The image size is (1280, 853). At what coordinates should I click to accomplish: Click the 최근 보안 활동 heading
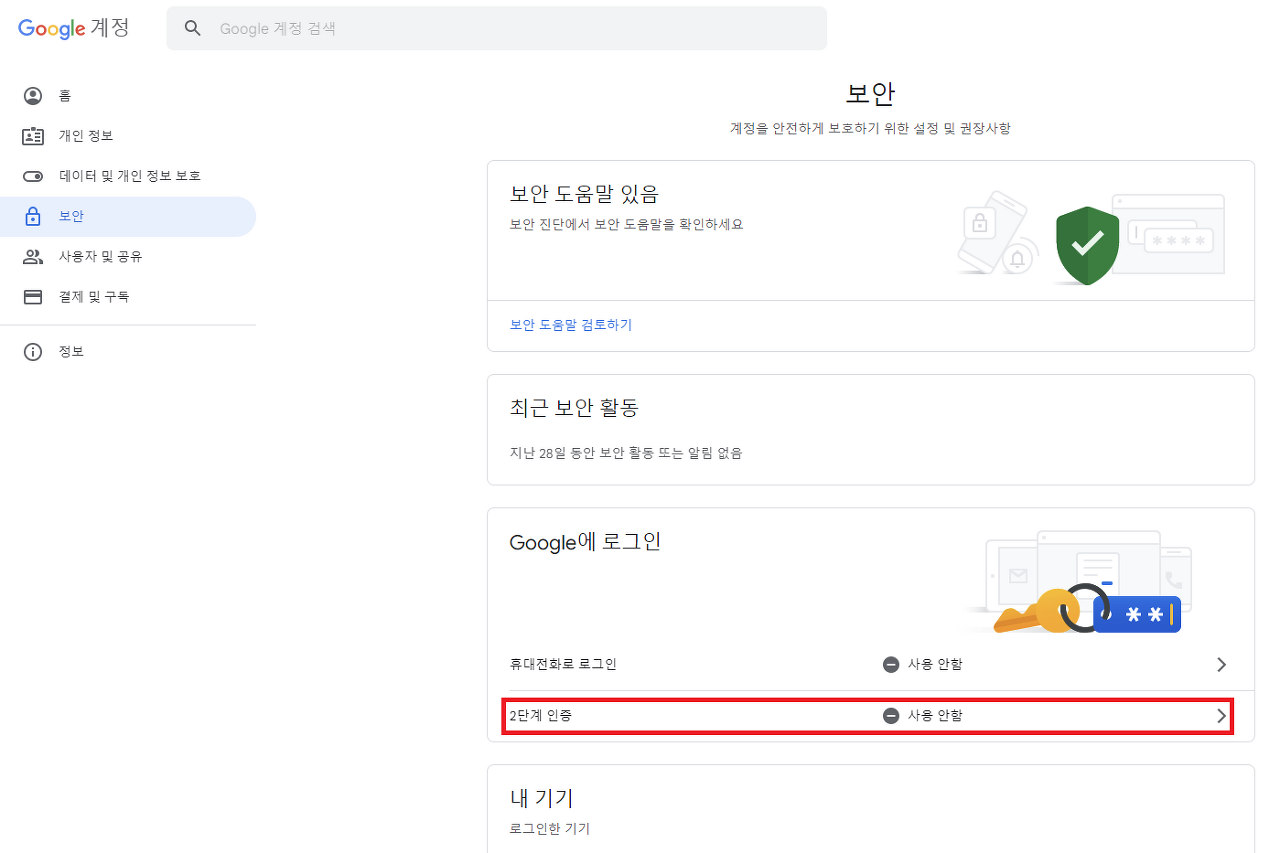[x=574, y=408]
